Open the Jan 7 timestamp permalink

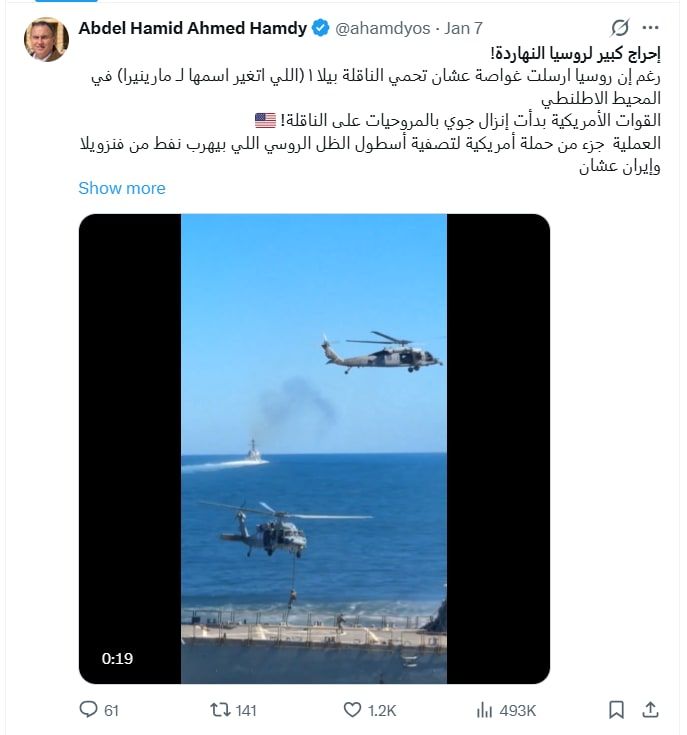tap(463, 28)
